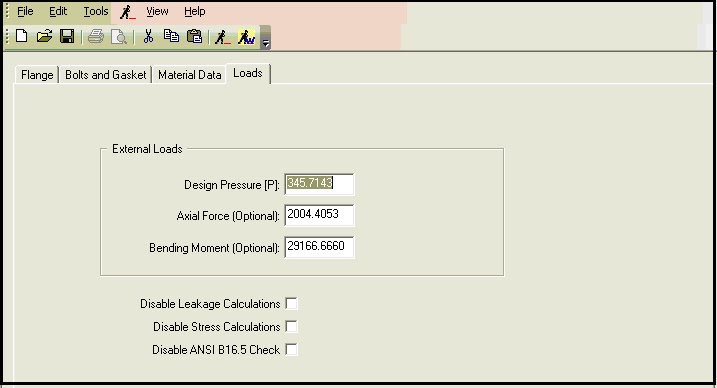Check Disable ANSI B16.5 Check box
This screenshot has width=717, height=388.
291,349
